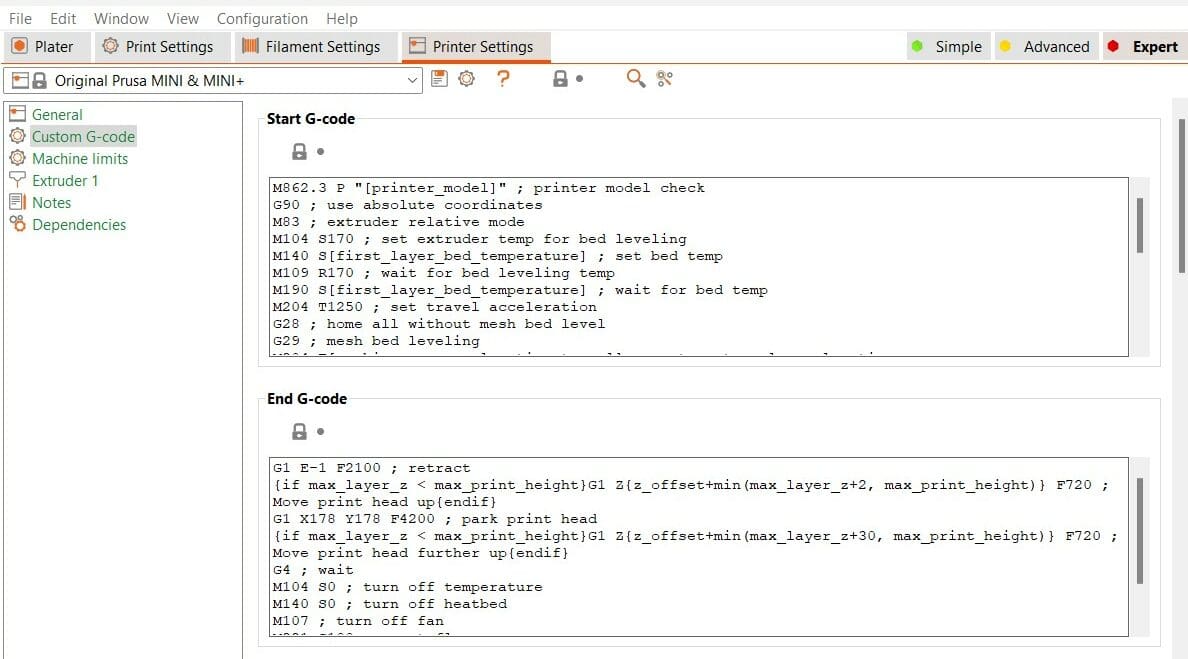Viewport: 1188px width, 659px height.
Task: Click the orange question mark help icon
Action: click(x=503, y=78)
